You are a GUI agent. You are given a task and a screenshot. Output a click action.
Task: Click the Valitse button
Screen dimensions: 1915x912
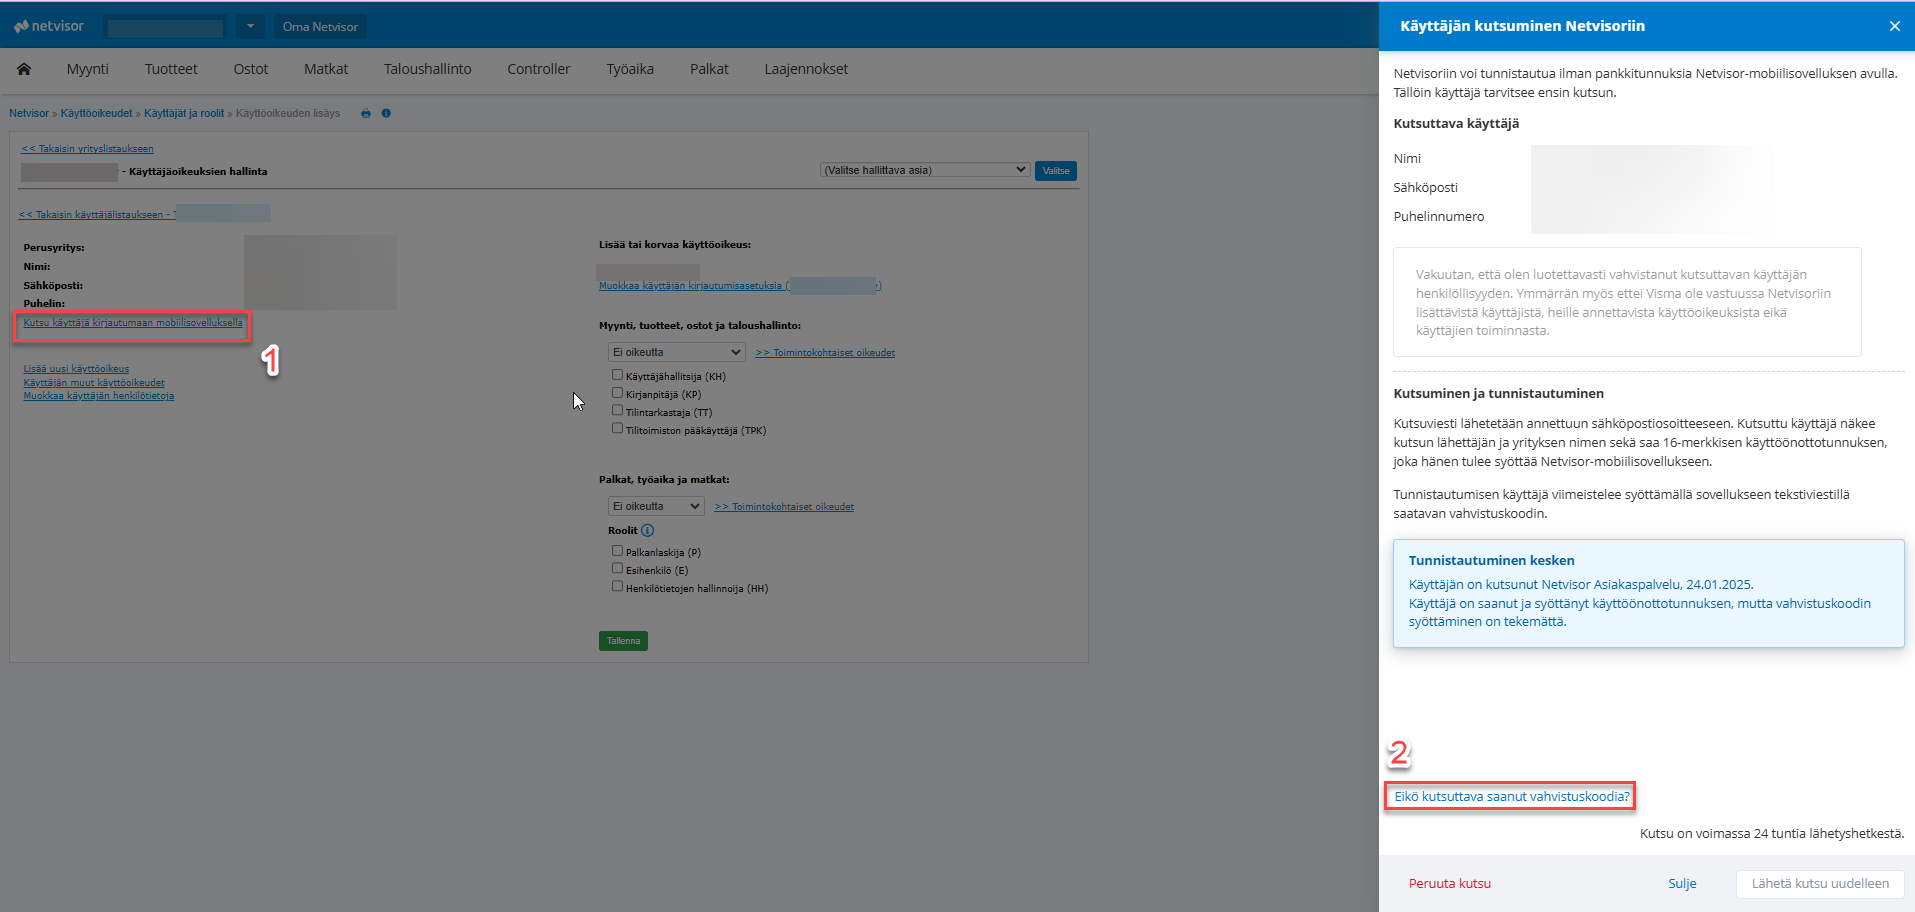coord(1056,171)
